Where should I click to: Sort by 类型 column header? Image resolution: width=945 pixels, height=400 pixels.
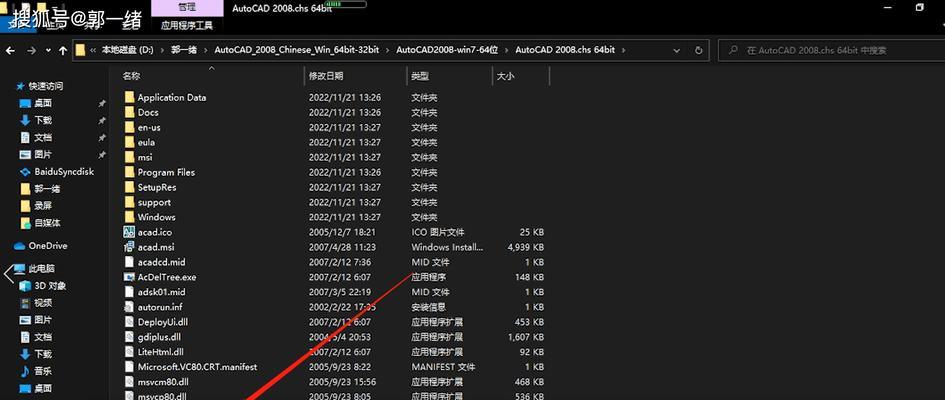[x=420, y=76]
